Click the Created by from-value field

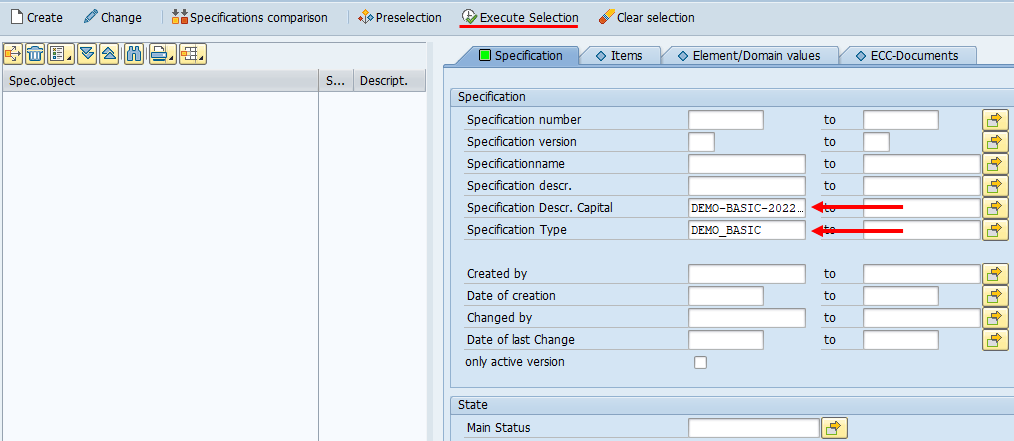[746, 274]
